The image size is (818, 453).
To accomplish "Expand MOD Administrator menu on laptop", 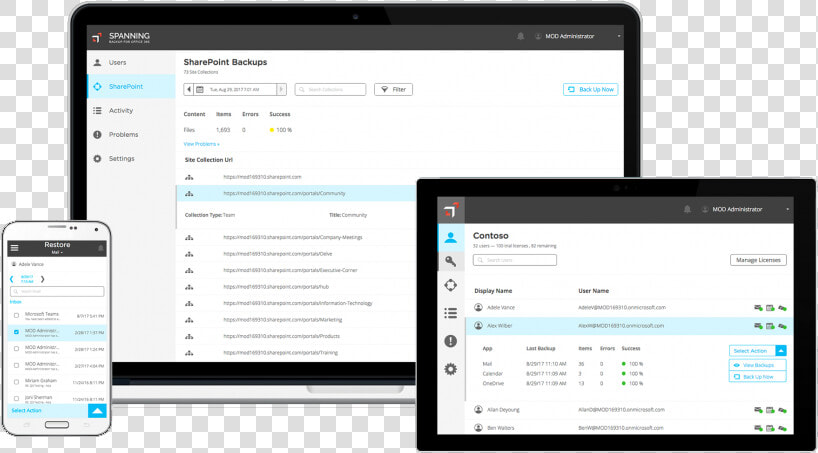I will tap(578, 37).
